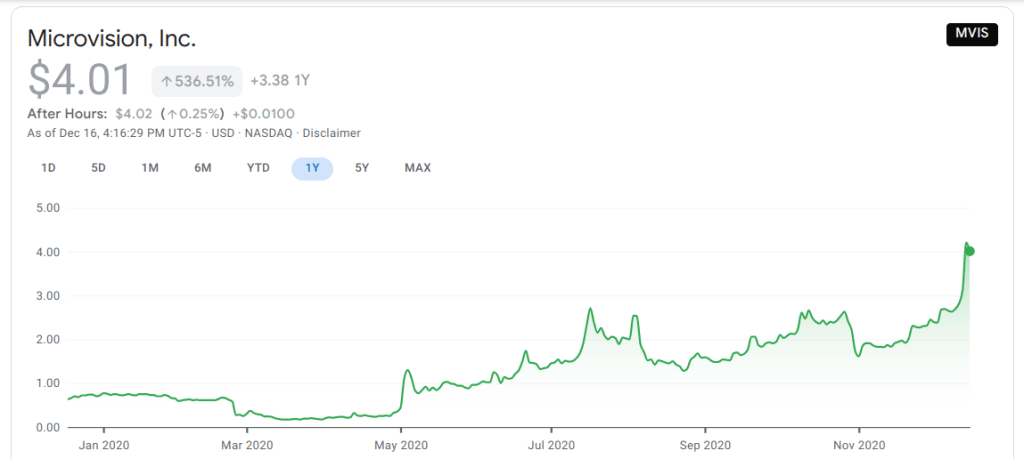The height and width of the screenshot is (459, 1024).
Task: Switch chart to 5Y view
Action: point(362,168)
